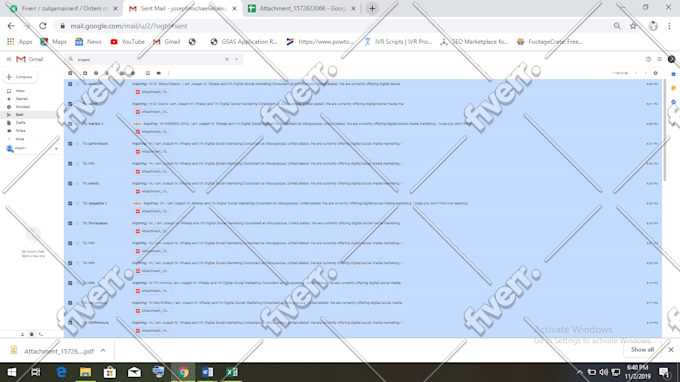The image size is (680, 382).
Task: Archive the selected conversations
Action: (85, 73)
